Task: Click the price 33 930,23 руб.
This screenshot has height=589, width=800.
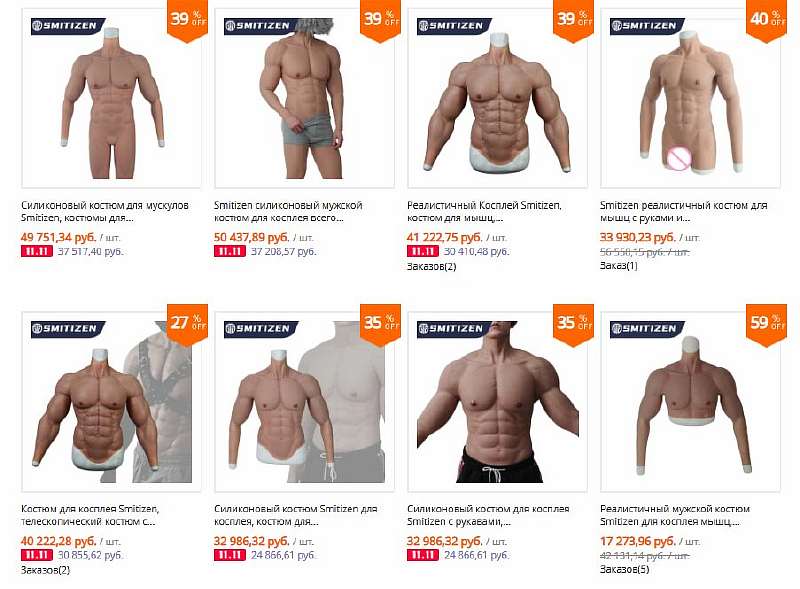Action: tap(637, 237)
